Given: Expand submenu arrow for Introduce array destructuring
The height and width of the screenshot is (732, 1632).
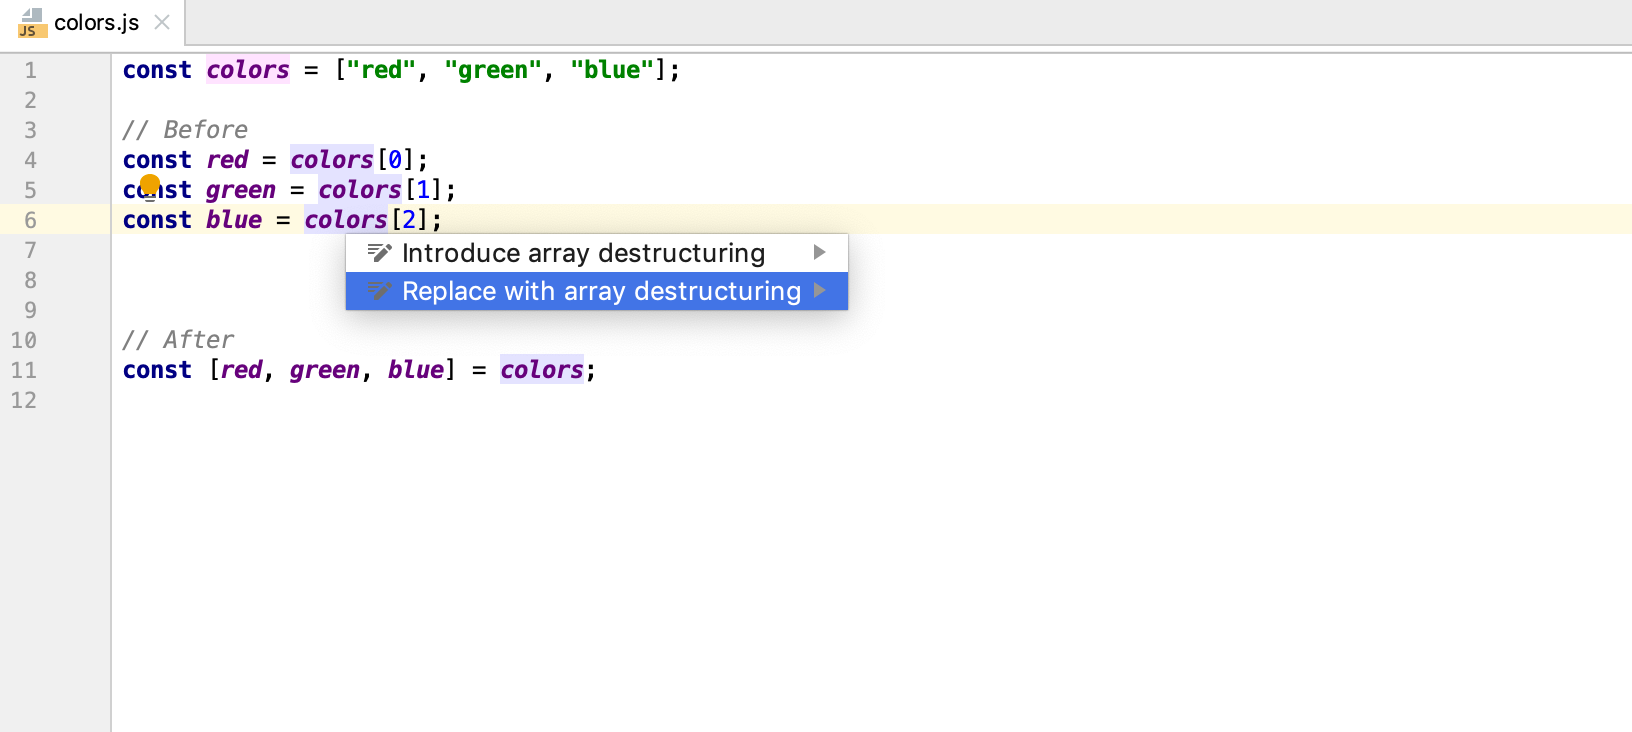Looking at the screenshot, I should coord(820,252).
